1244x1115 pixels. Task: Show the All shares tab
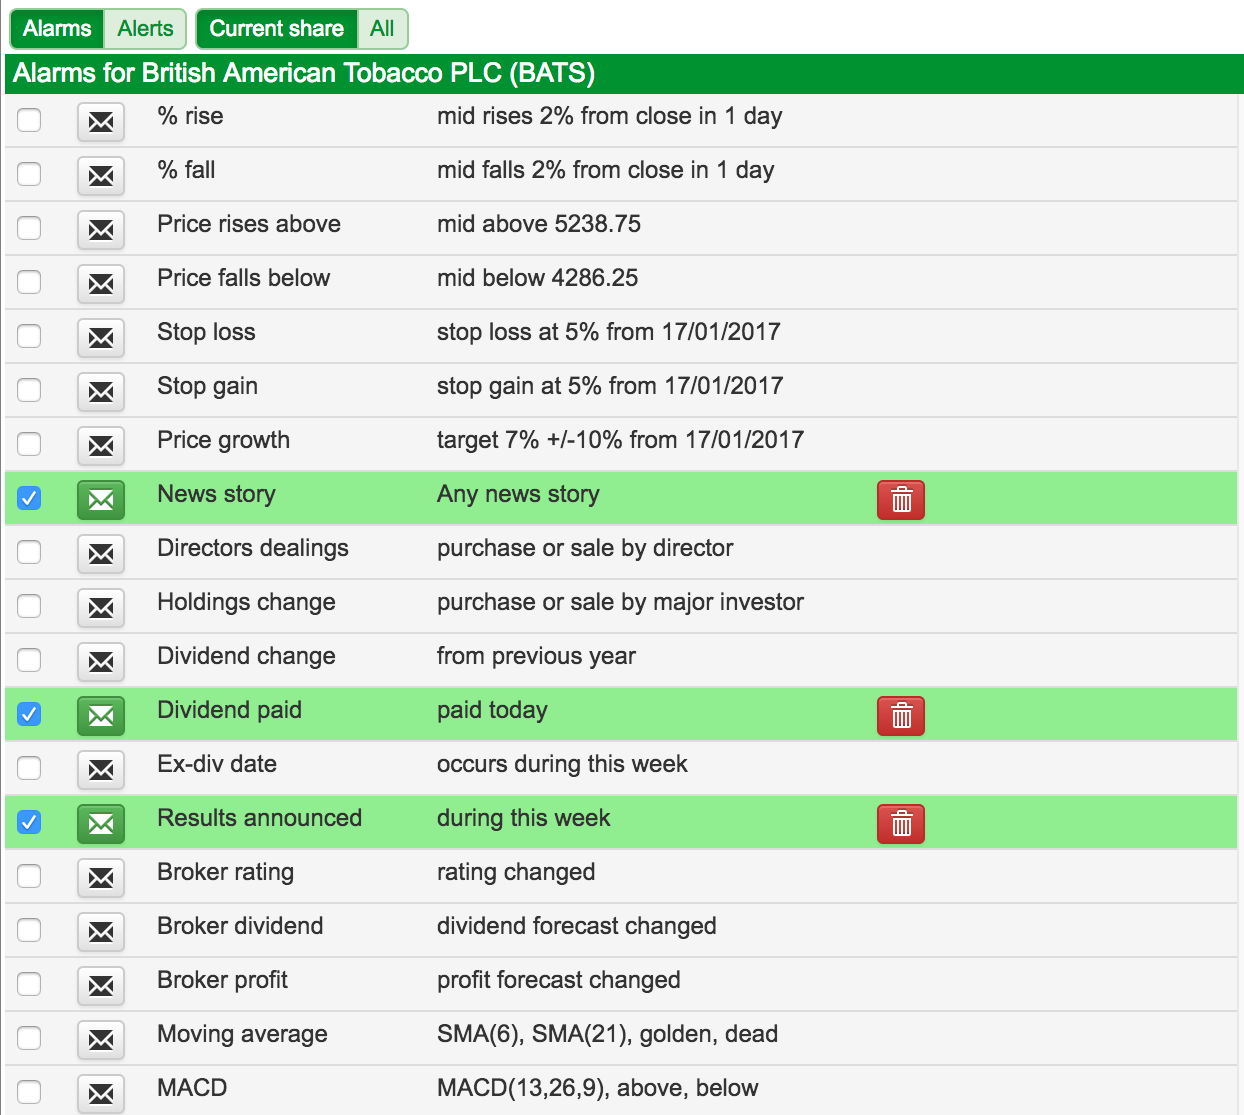click(x=382, y=29)
